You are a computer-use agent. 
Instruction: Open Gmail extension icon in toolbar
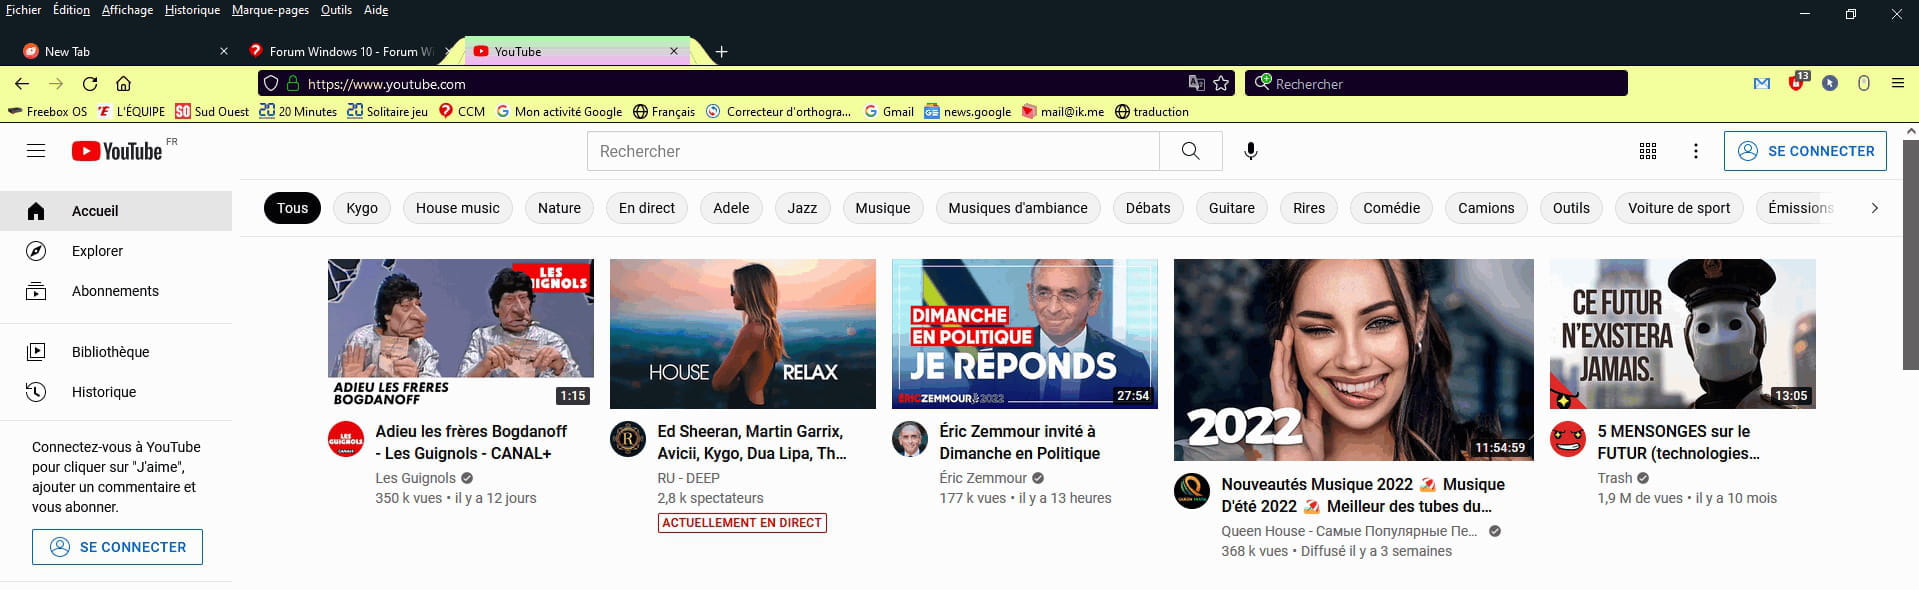click(1762, 84)
